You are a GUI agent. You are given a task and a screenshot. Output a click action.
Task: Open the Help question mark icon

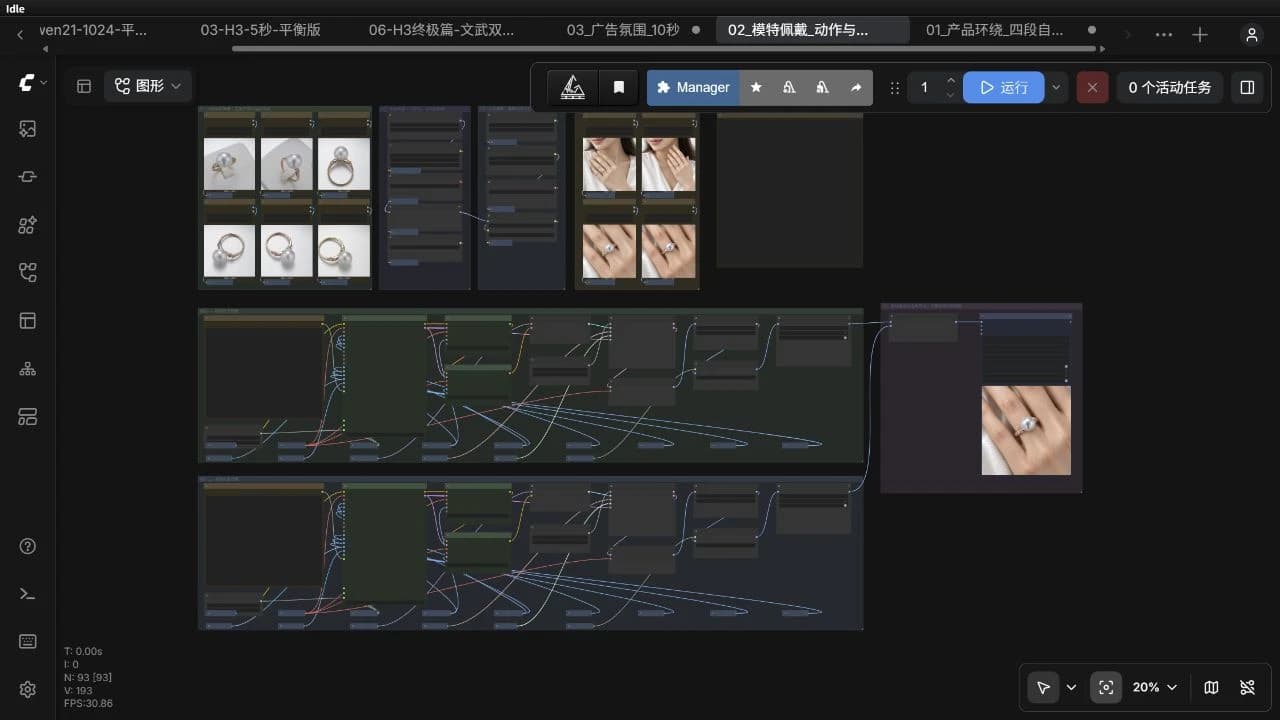(x=27, y=546)
